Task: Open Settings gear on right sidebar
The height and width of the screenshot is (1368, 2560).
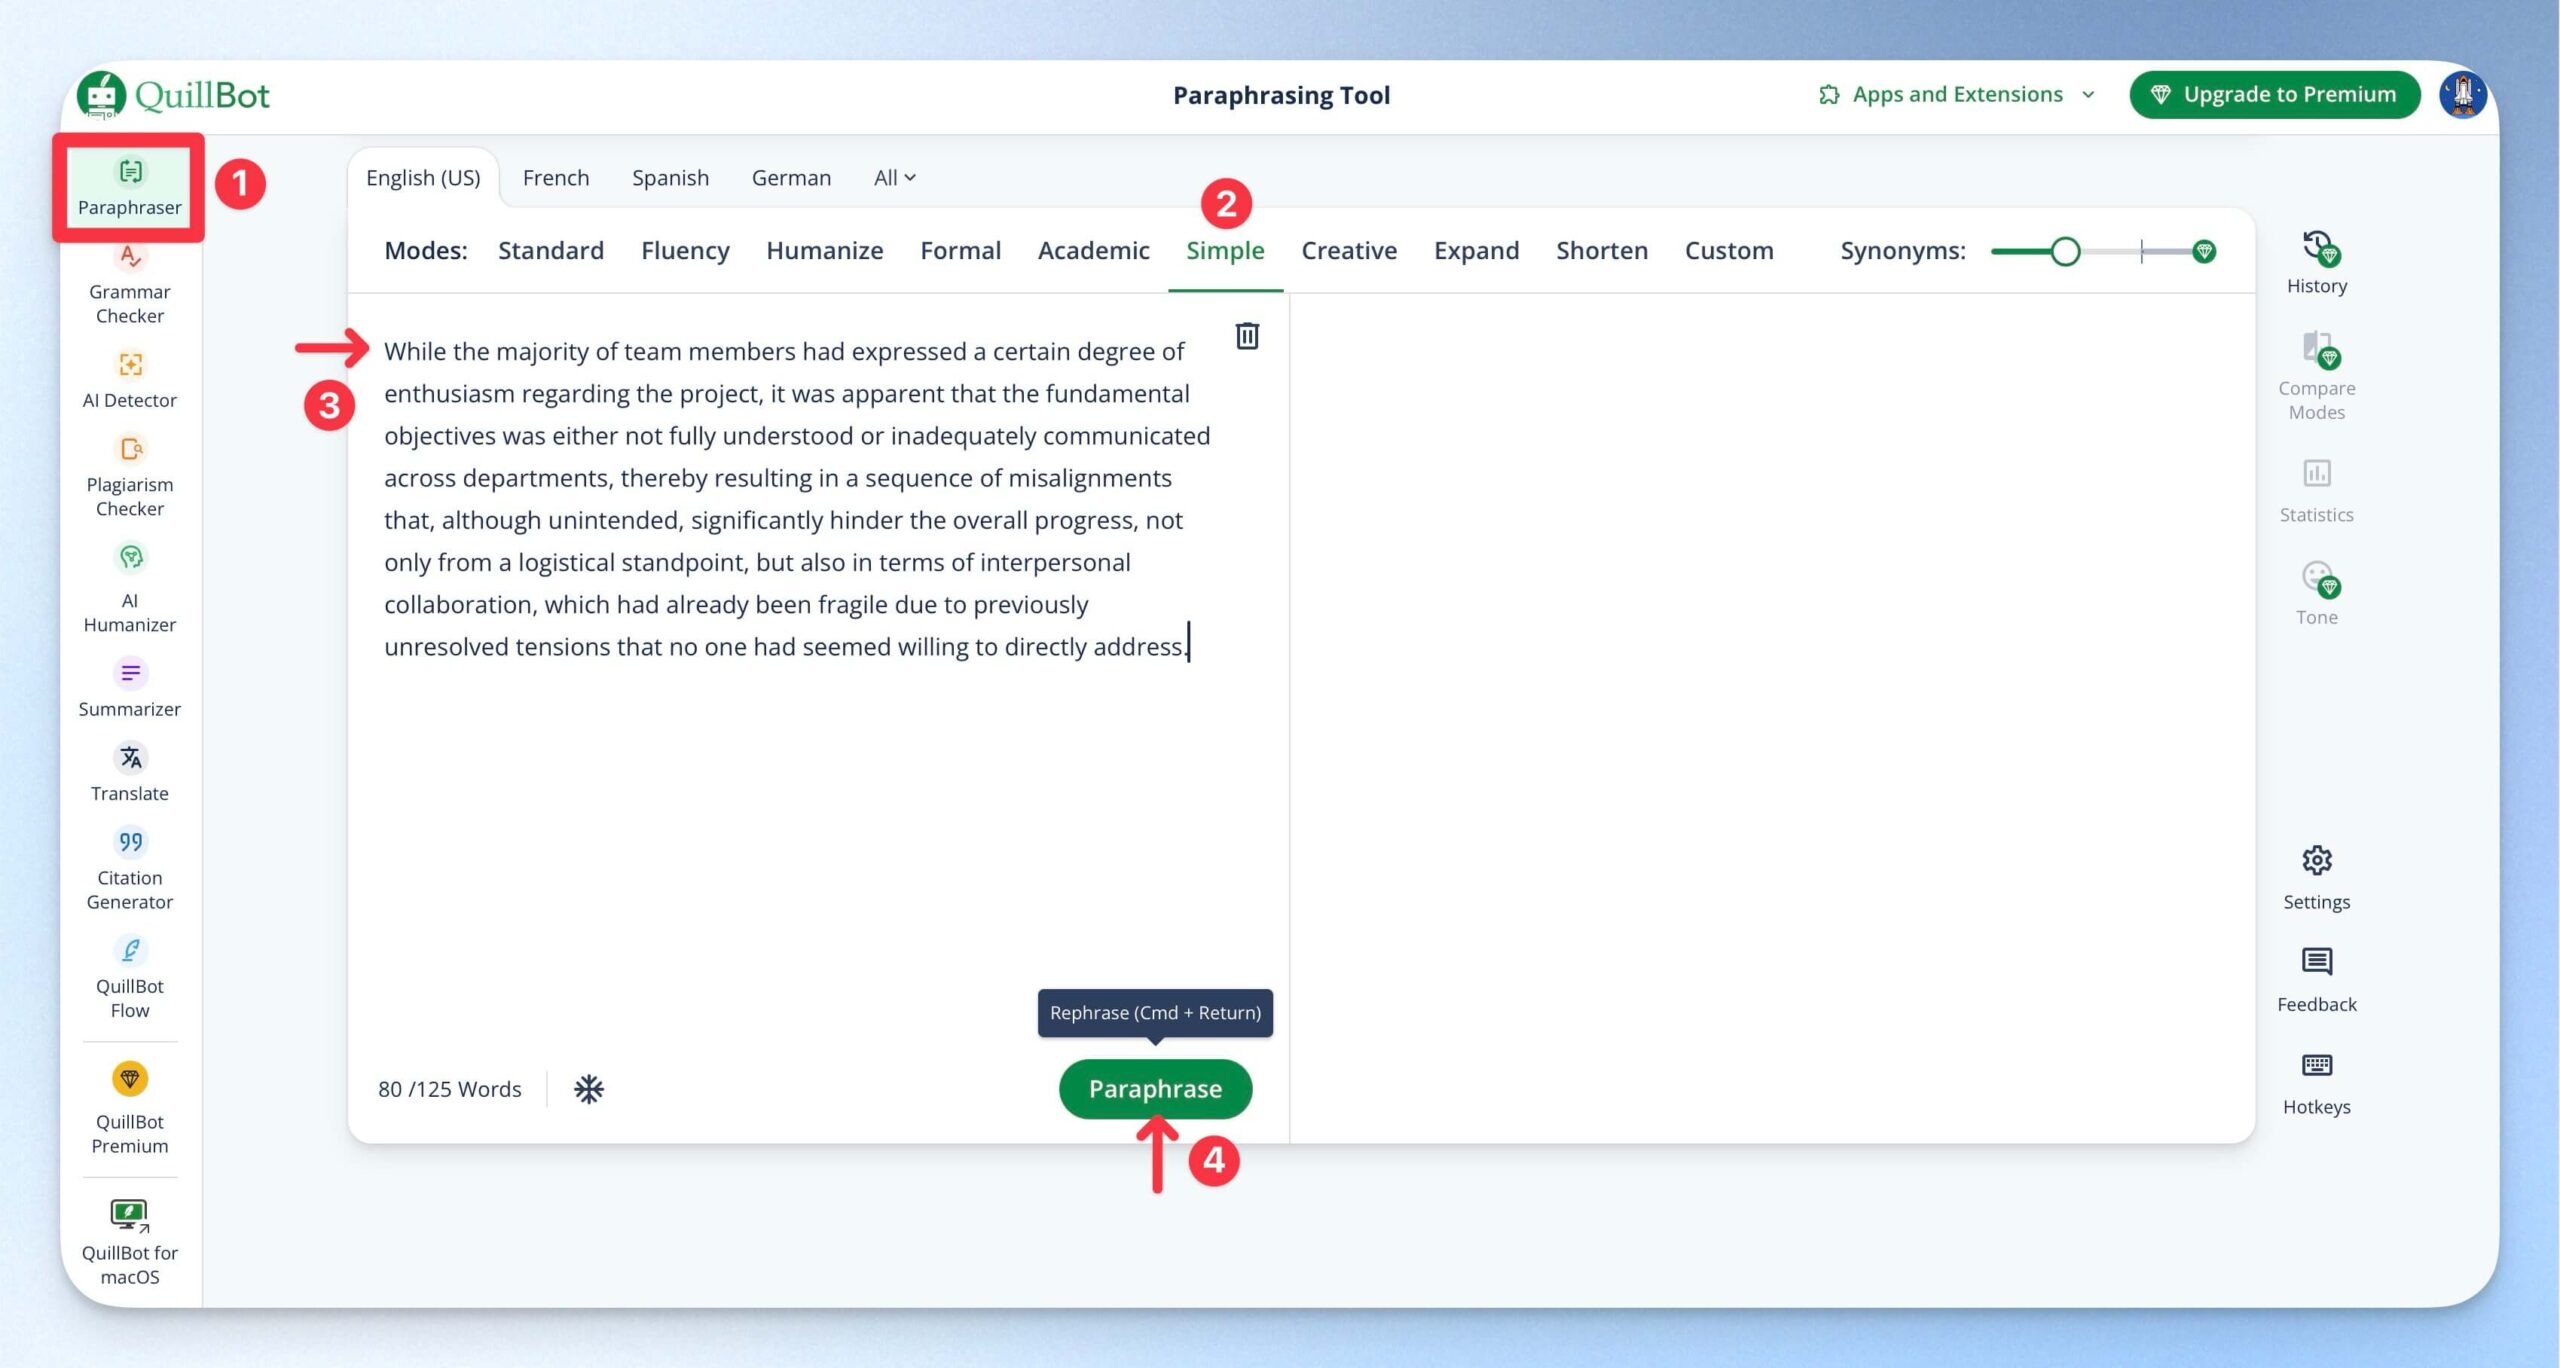Action: point(2316,878)
